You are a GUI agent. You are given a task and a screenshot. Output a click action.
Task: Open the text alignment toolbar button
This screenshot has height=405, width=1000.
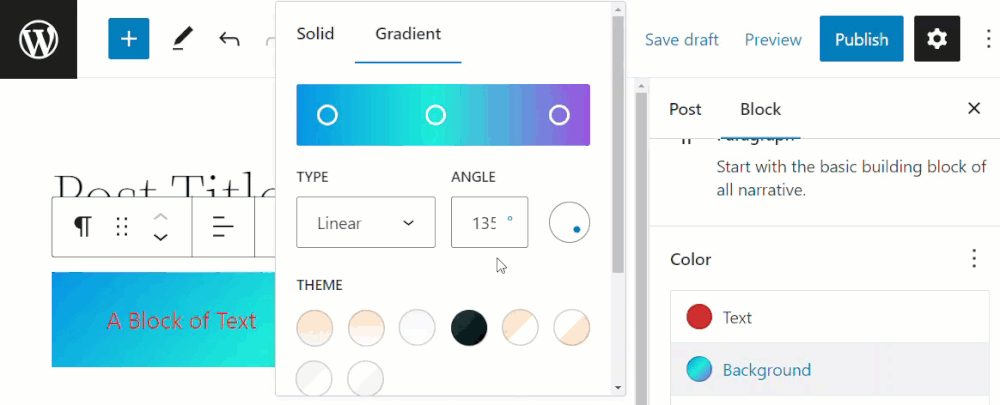223,226
